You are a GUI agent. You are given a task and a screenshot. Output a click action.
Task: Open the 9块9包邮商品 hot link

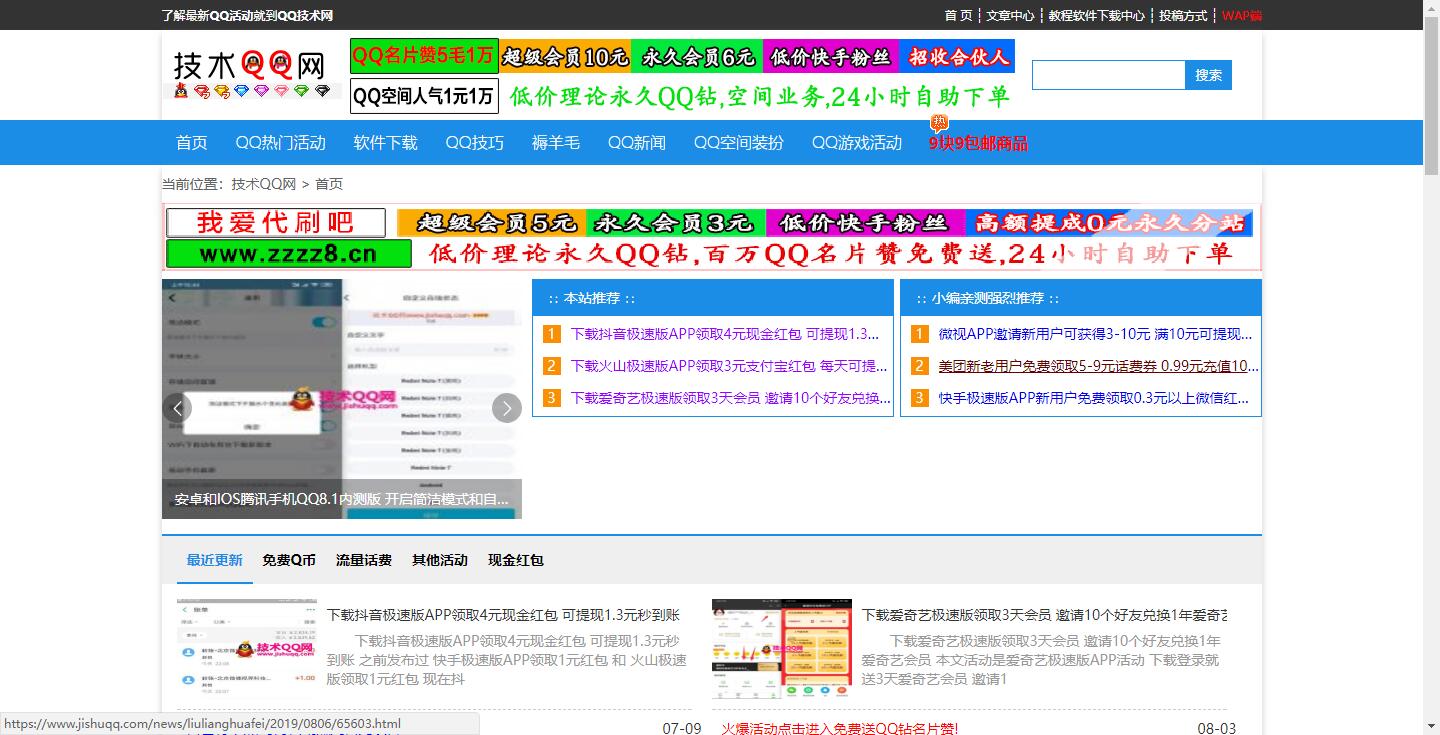(x=977, y=143)
